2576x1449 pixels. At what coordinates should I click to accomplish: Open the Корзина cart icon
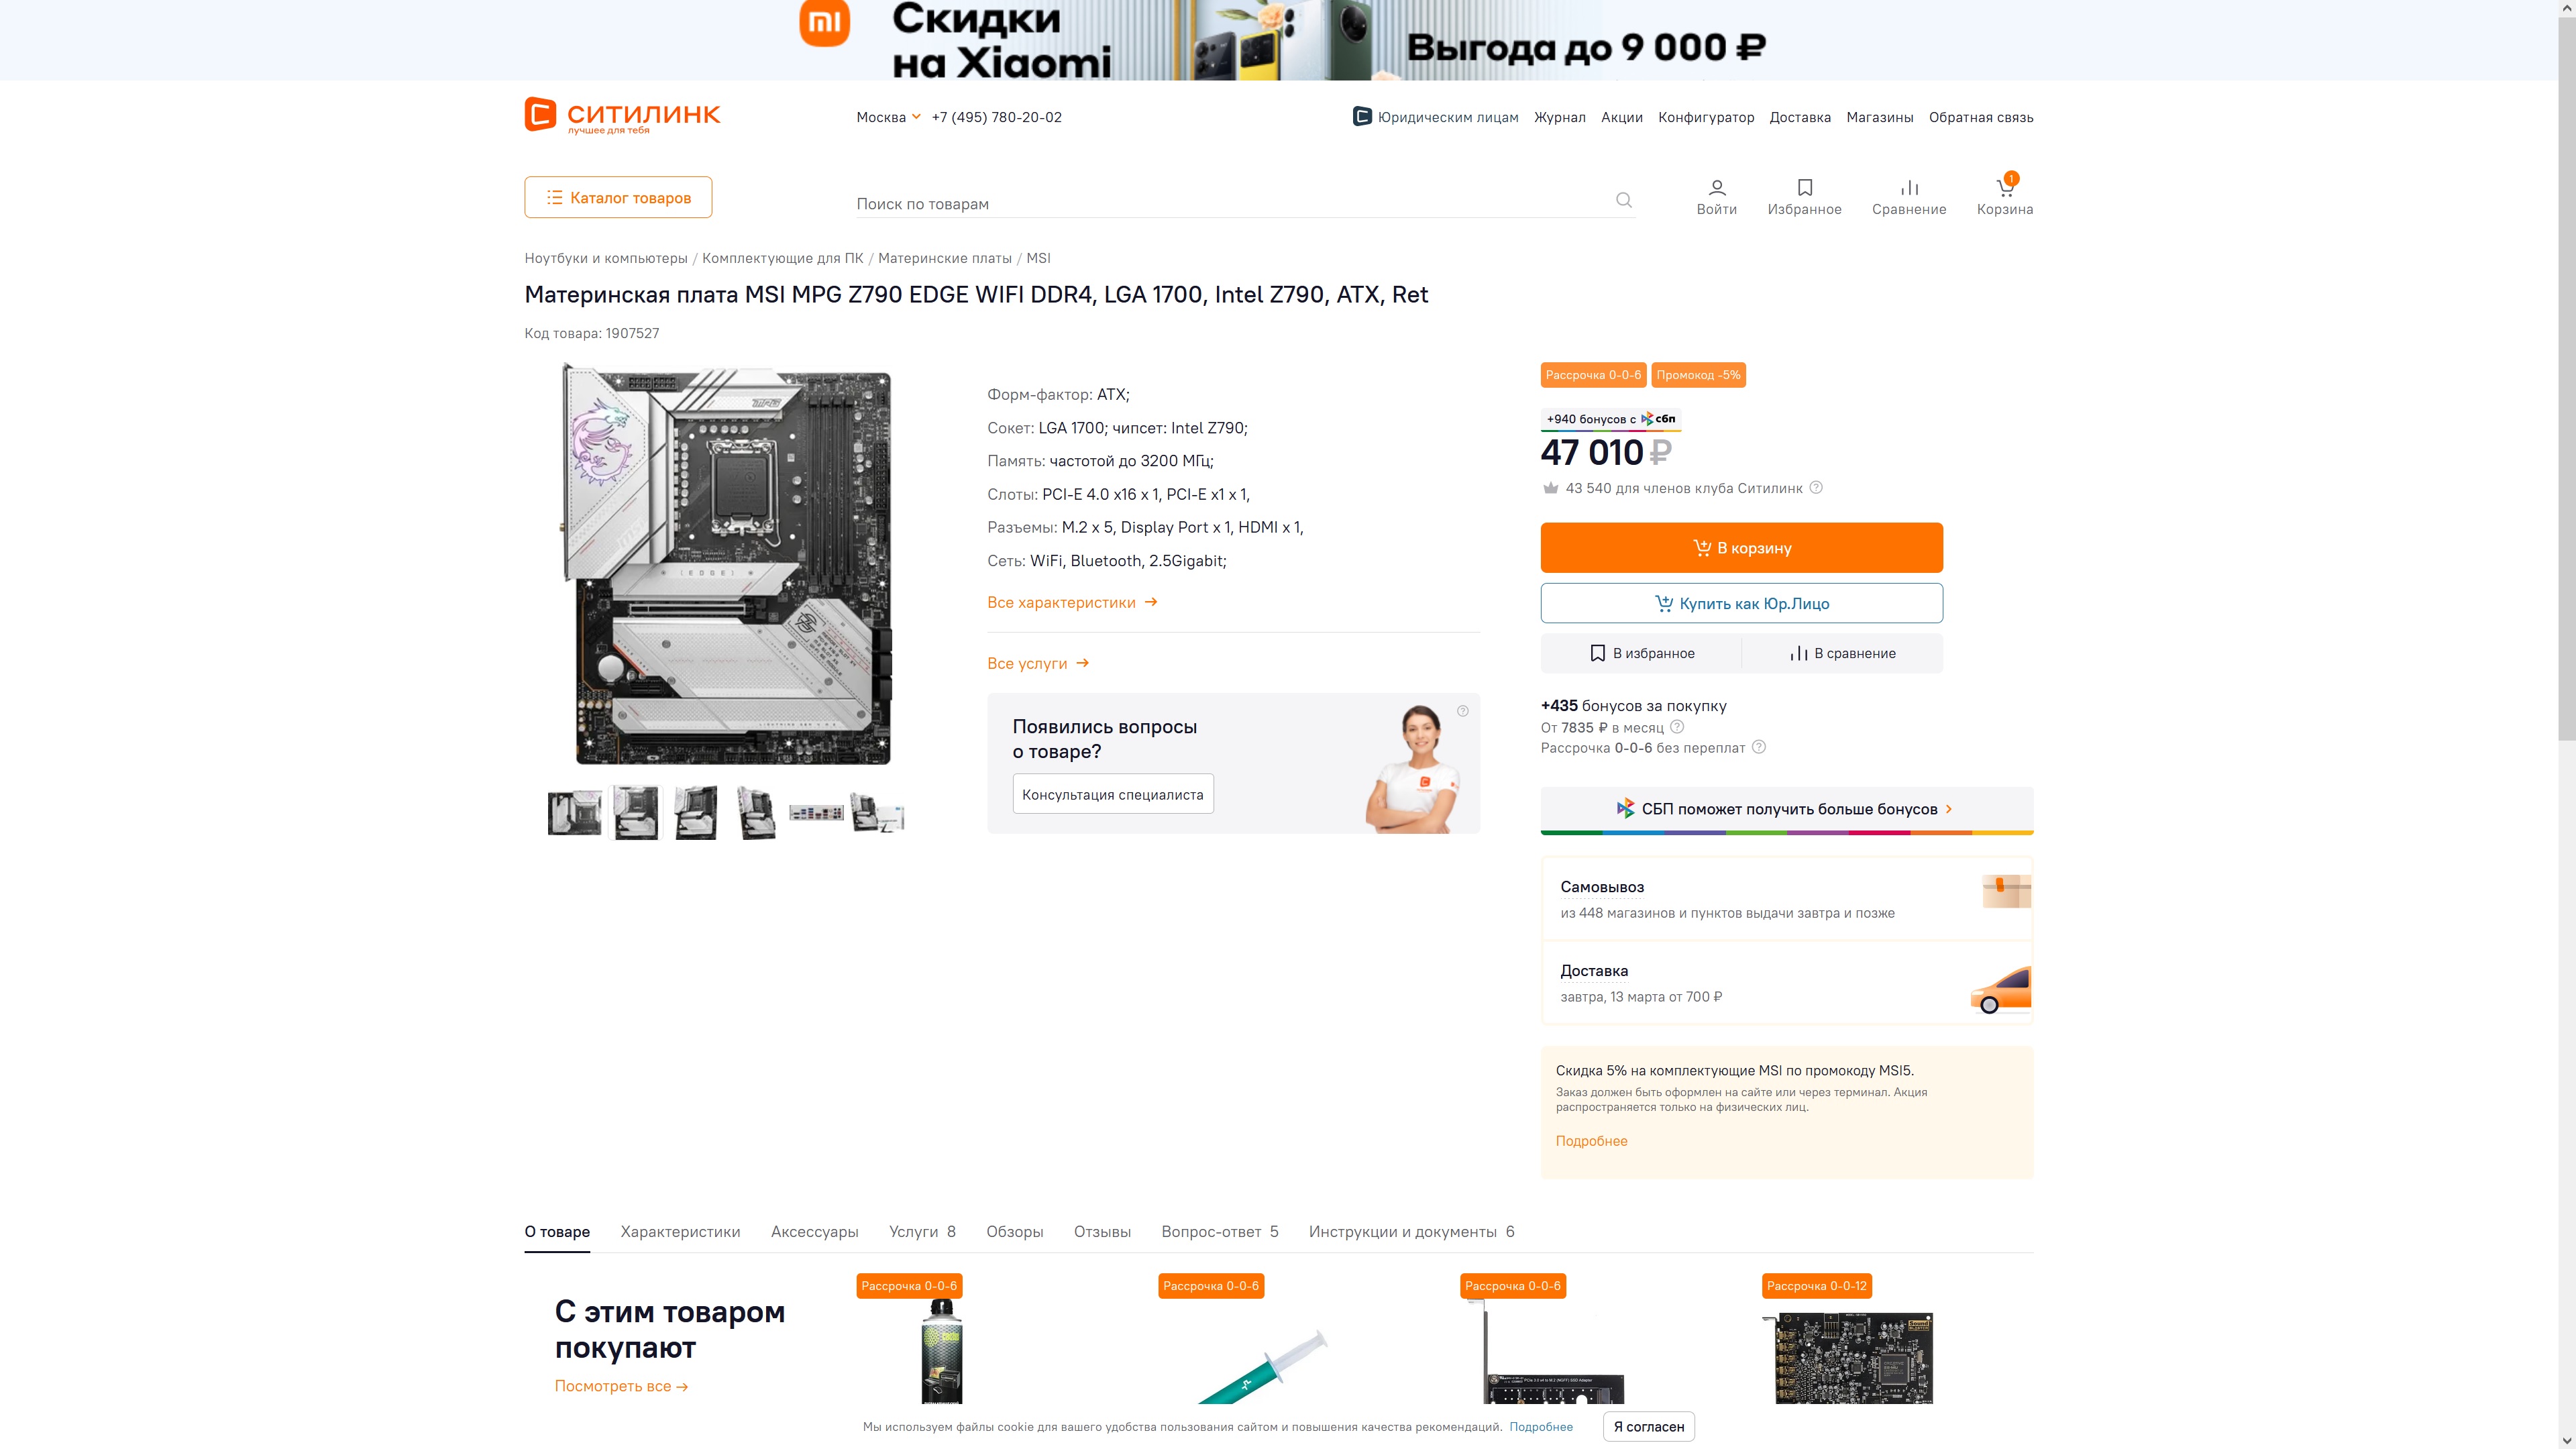2005,187
